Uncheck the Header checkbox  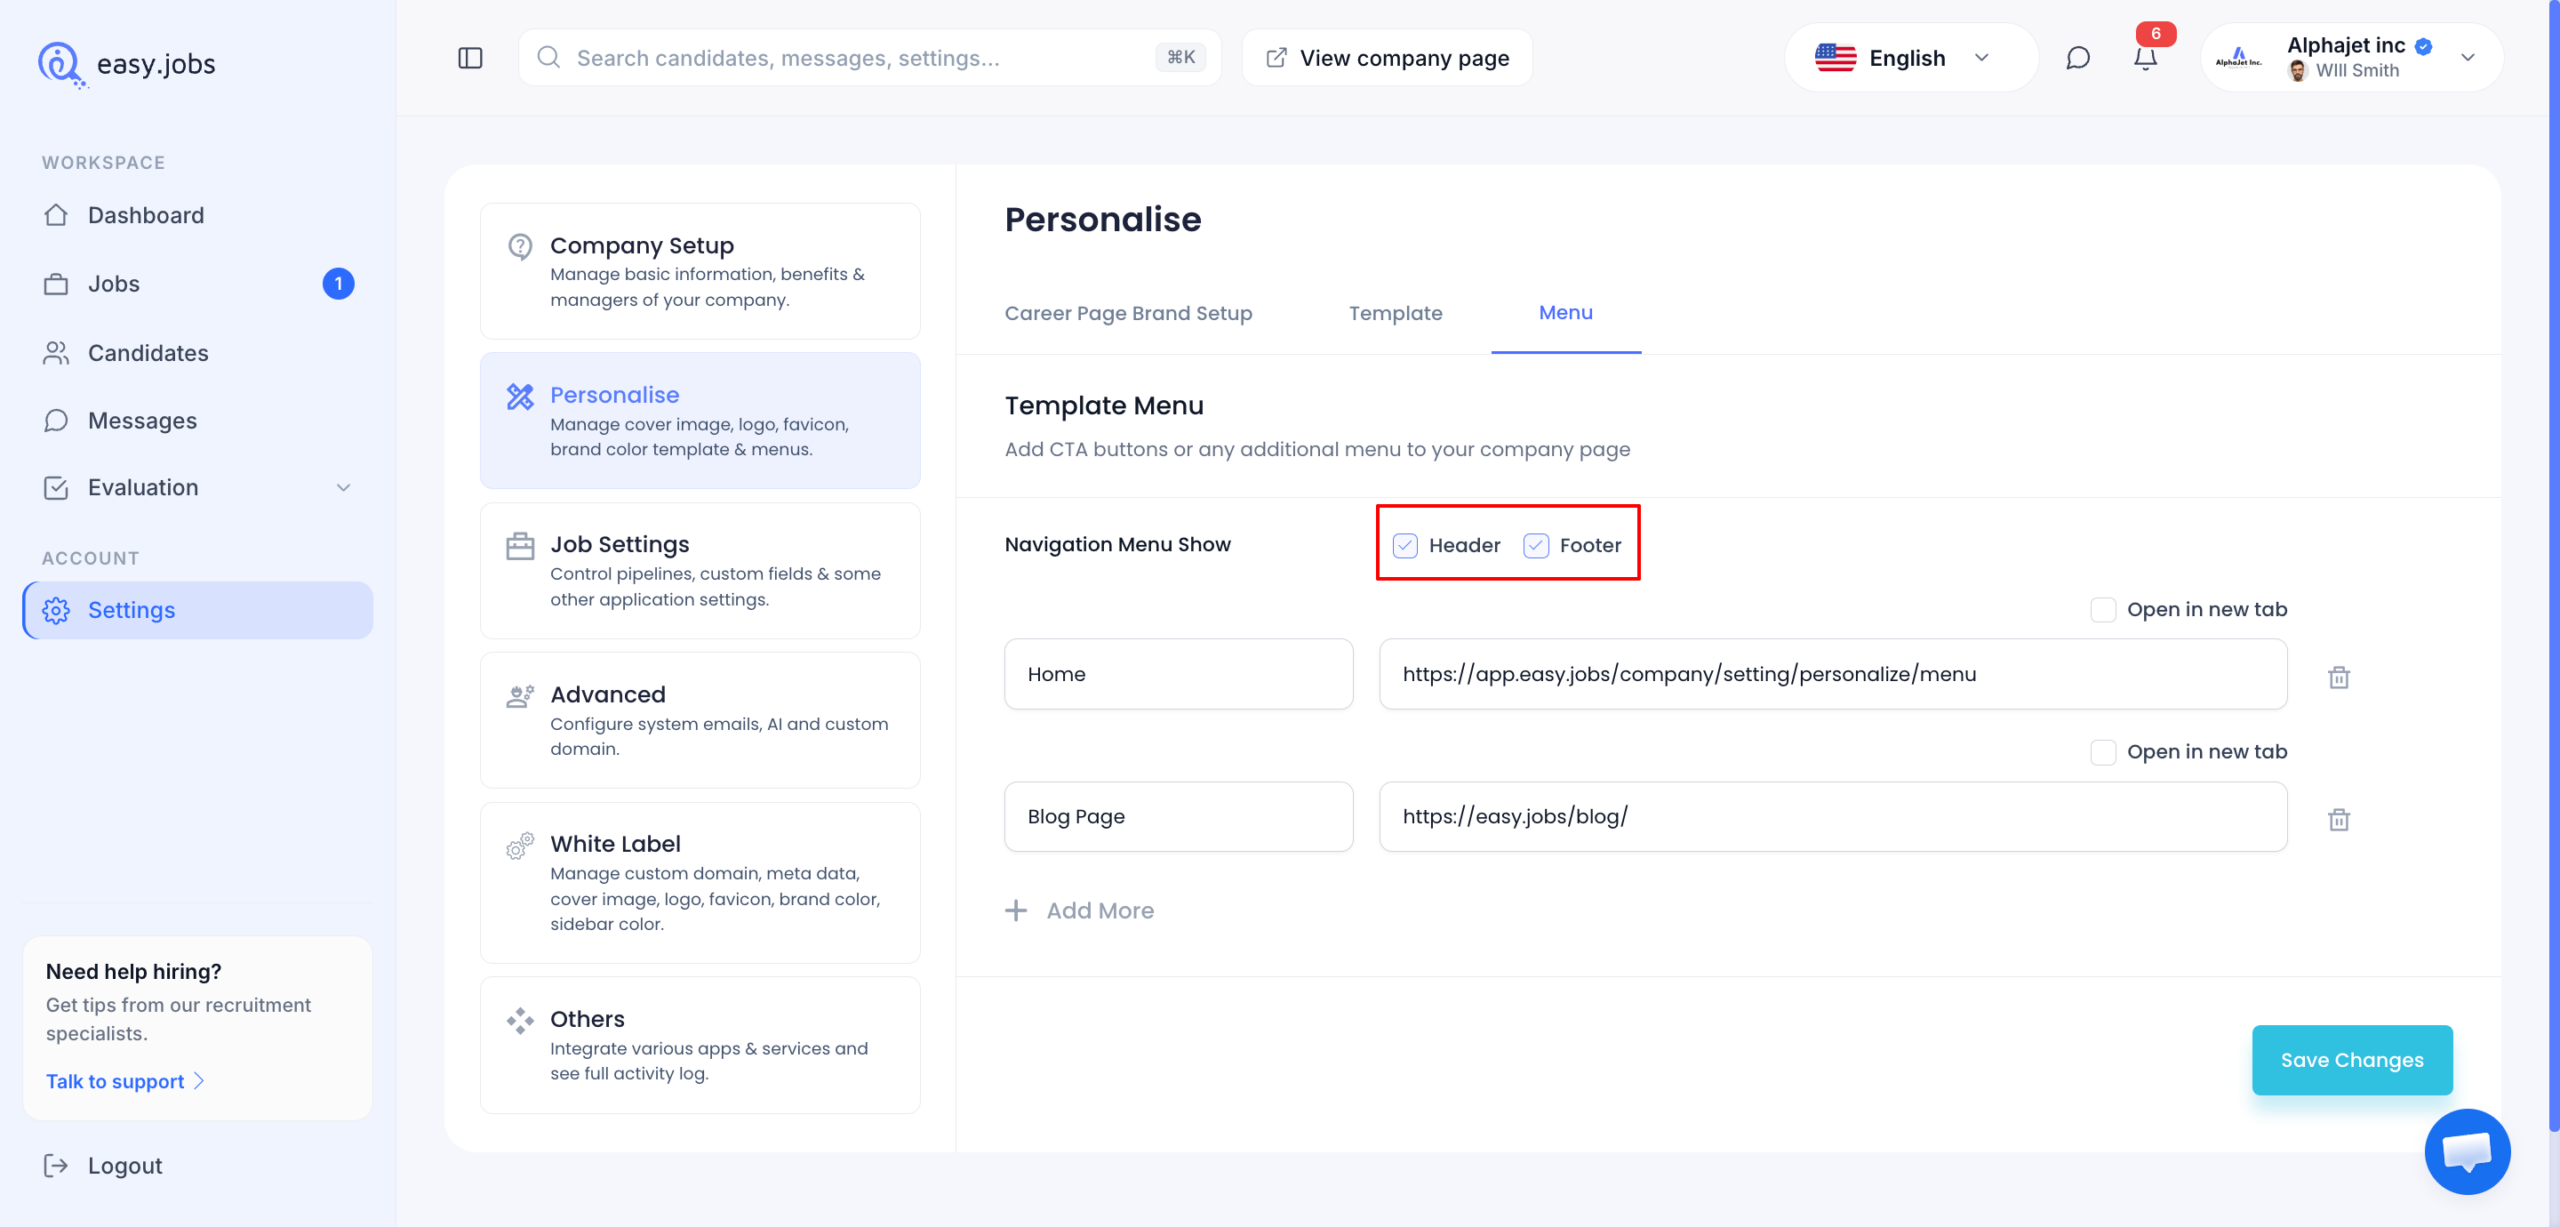[1405, 545]
